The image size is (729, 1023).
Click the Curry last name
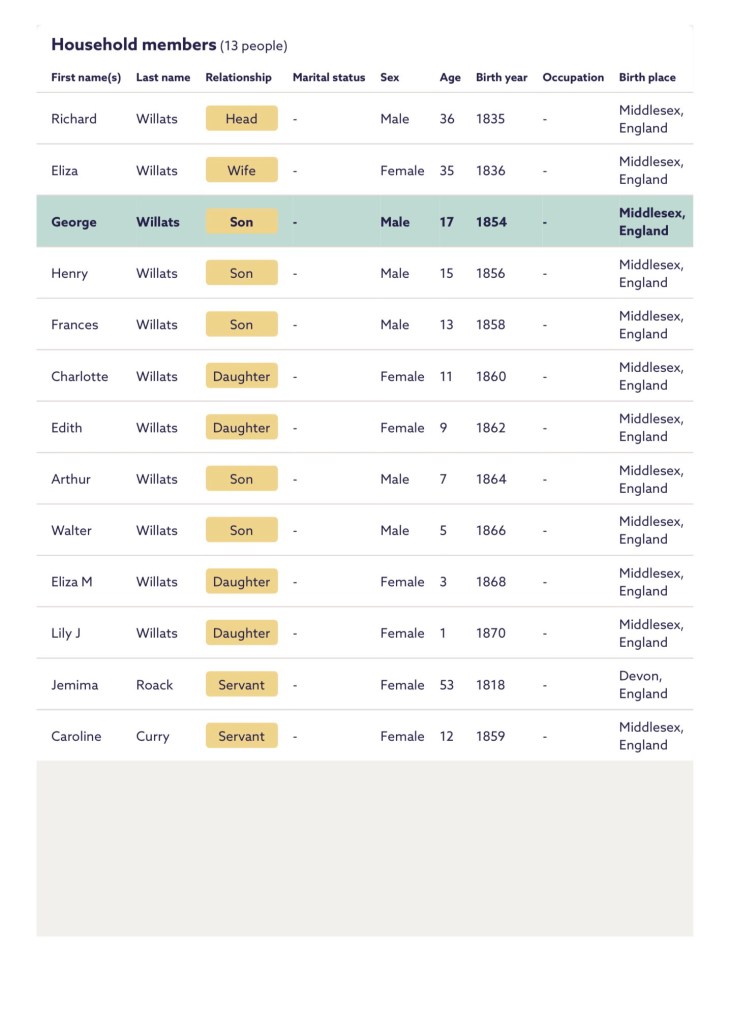click(x=152, y=736)
